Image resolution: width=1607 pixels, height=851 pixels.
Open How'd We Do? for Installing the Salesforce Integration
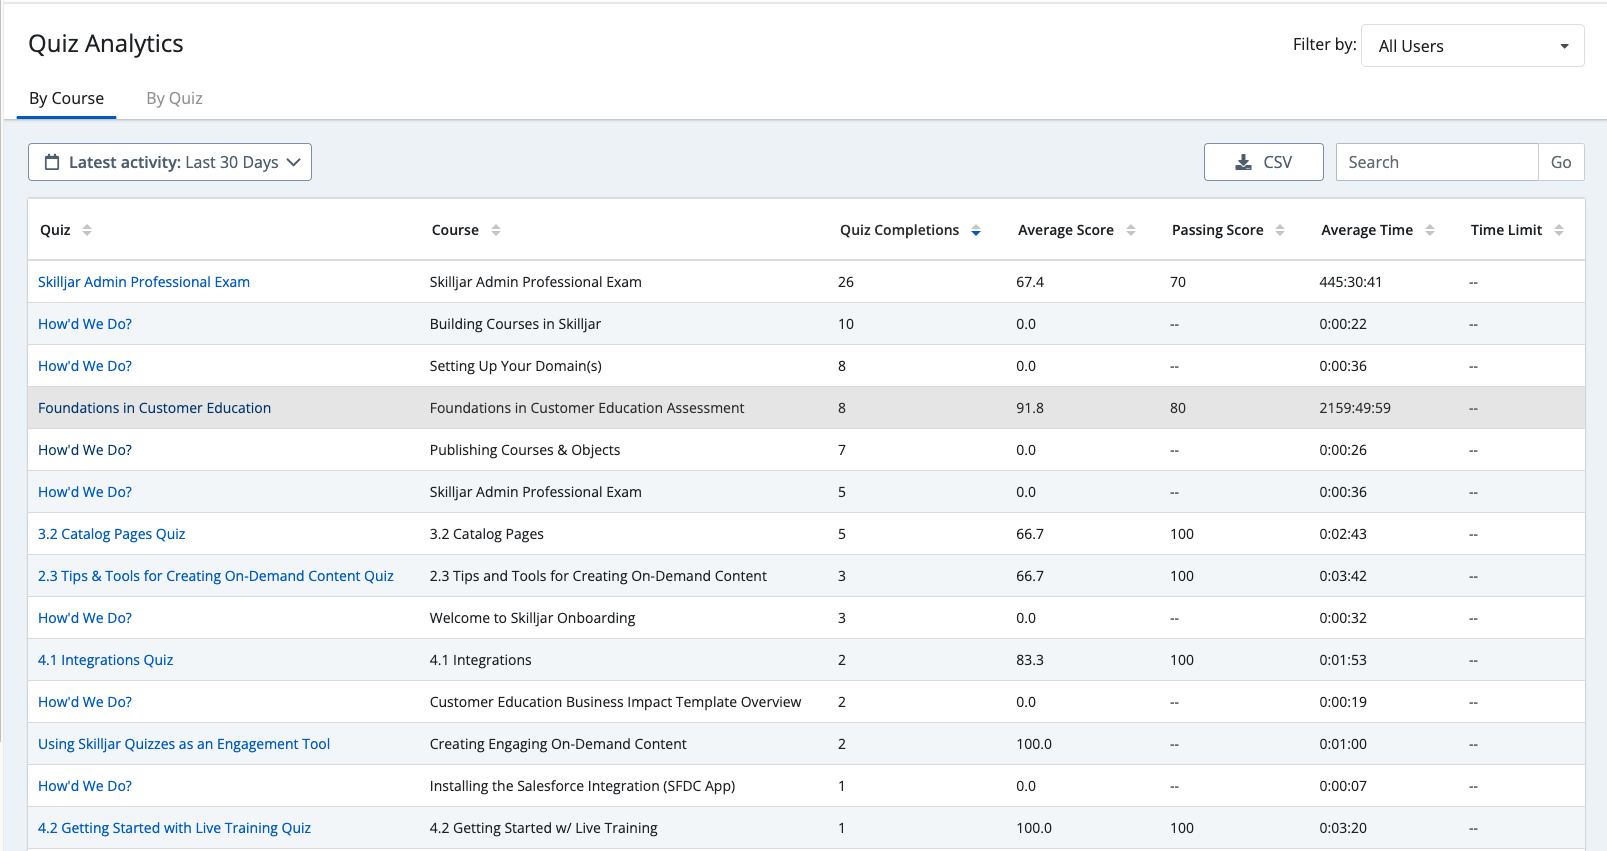point(85,786)
